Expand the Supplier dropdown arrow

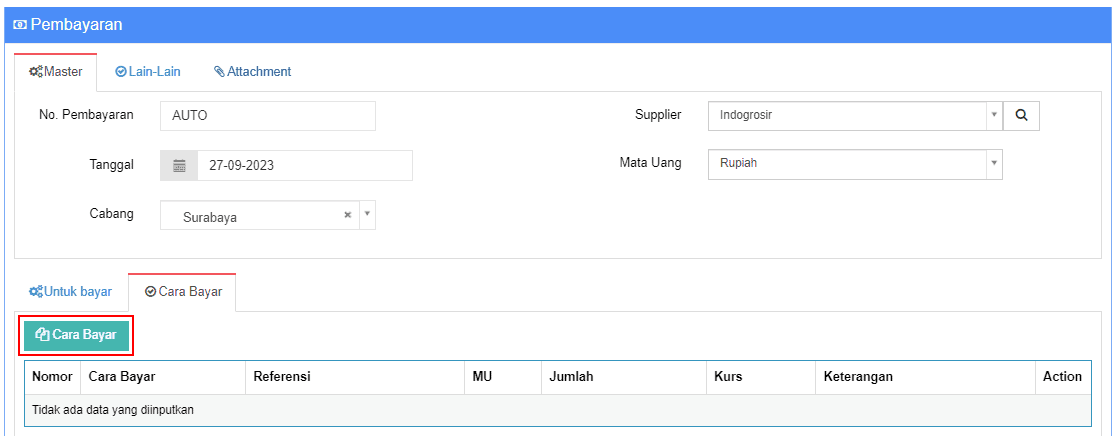[994, 115]
